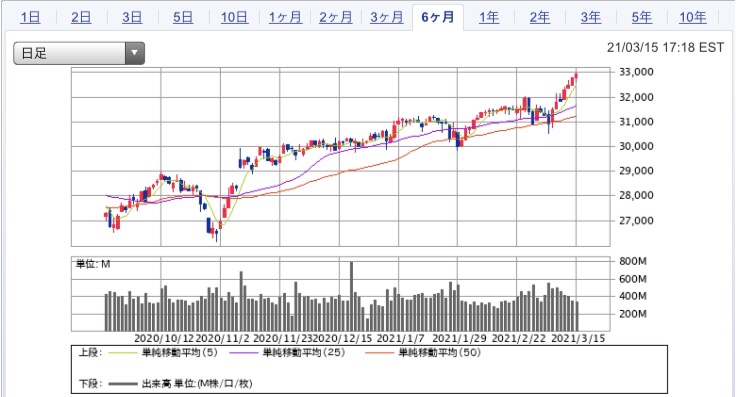This screenshot has width=740, height=397.
Task: Select the 3年 range tab
Action: tap(591, 17)
